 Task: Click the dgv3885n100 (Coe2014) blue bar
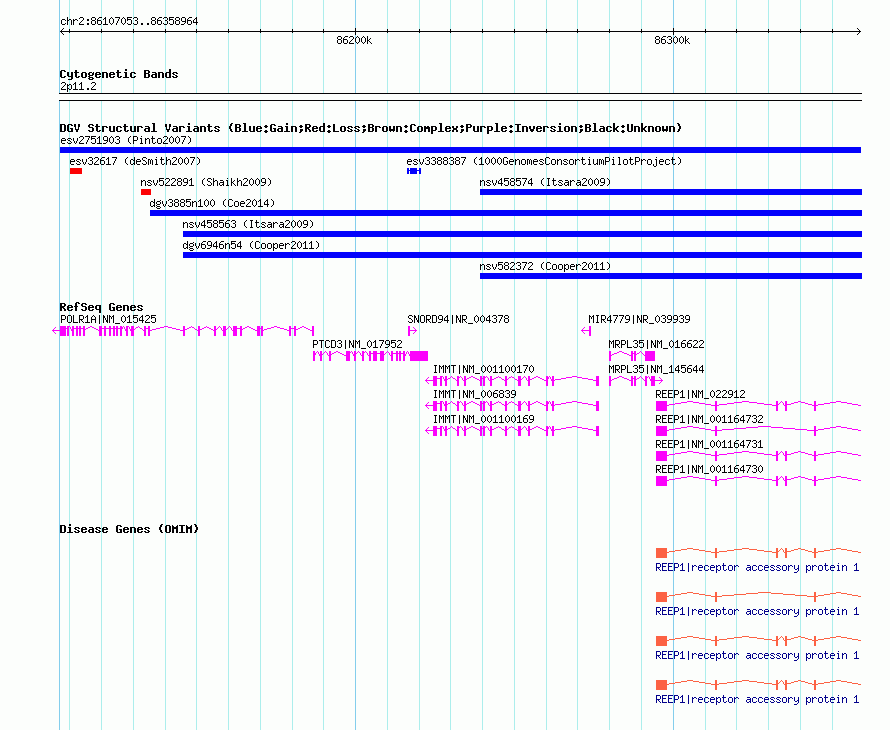[506, 213]
